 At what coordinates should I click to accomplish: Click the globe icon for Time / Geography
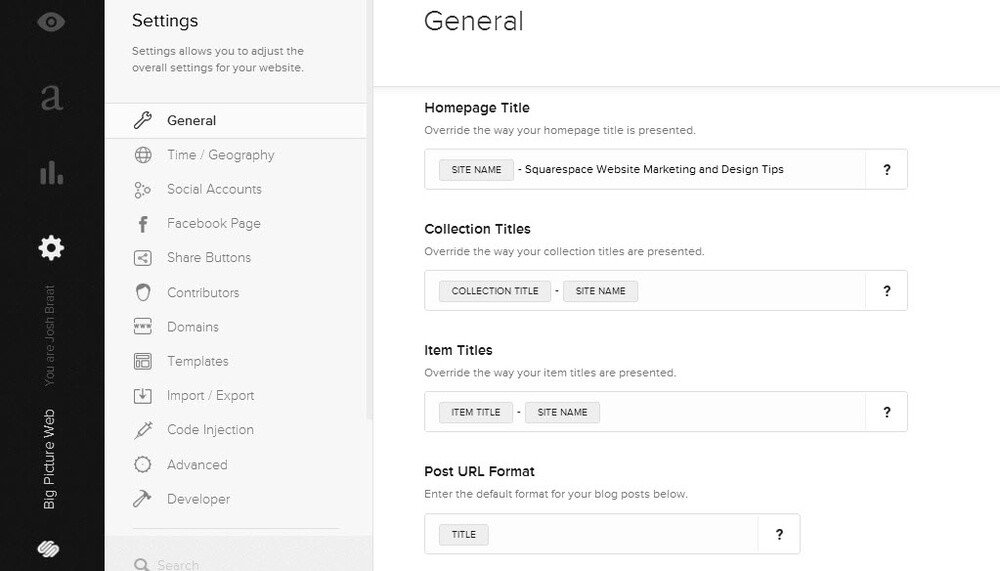[x=143, y=155]
